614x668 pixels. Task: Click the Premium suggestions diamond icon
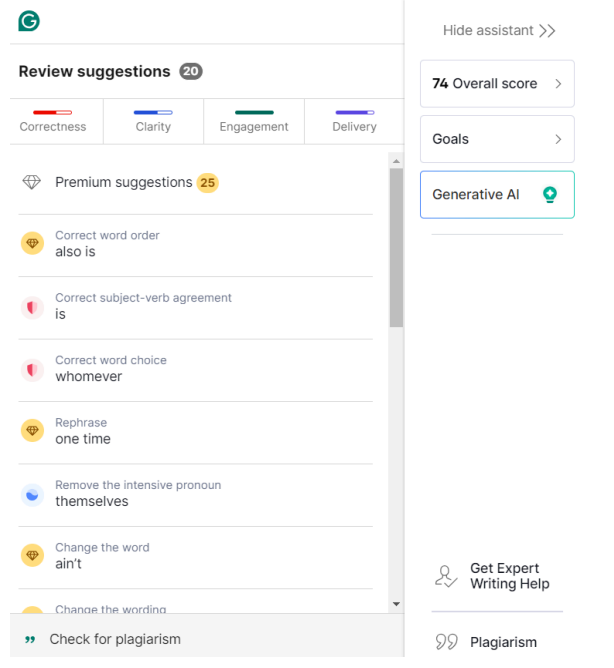(32, 182)
